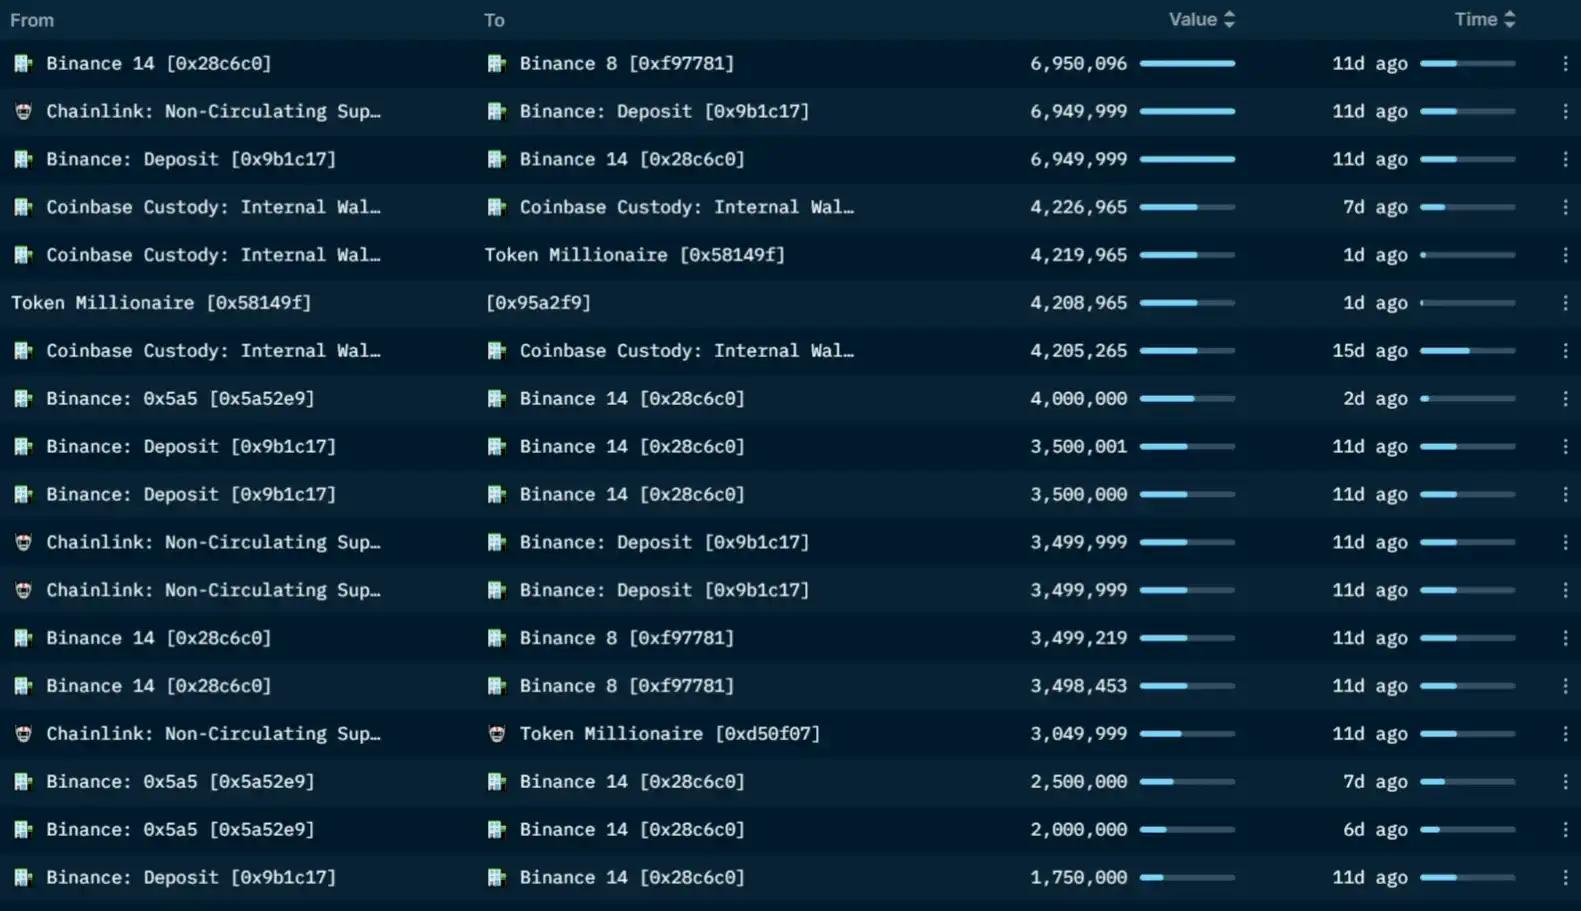This screenshot has width=1581, height=911.
Task: Sort transfers using the Time column arrows
Action: (x=1509, y=19)
